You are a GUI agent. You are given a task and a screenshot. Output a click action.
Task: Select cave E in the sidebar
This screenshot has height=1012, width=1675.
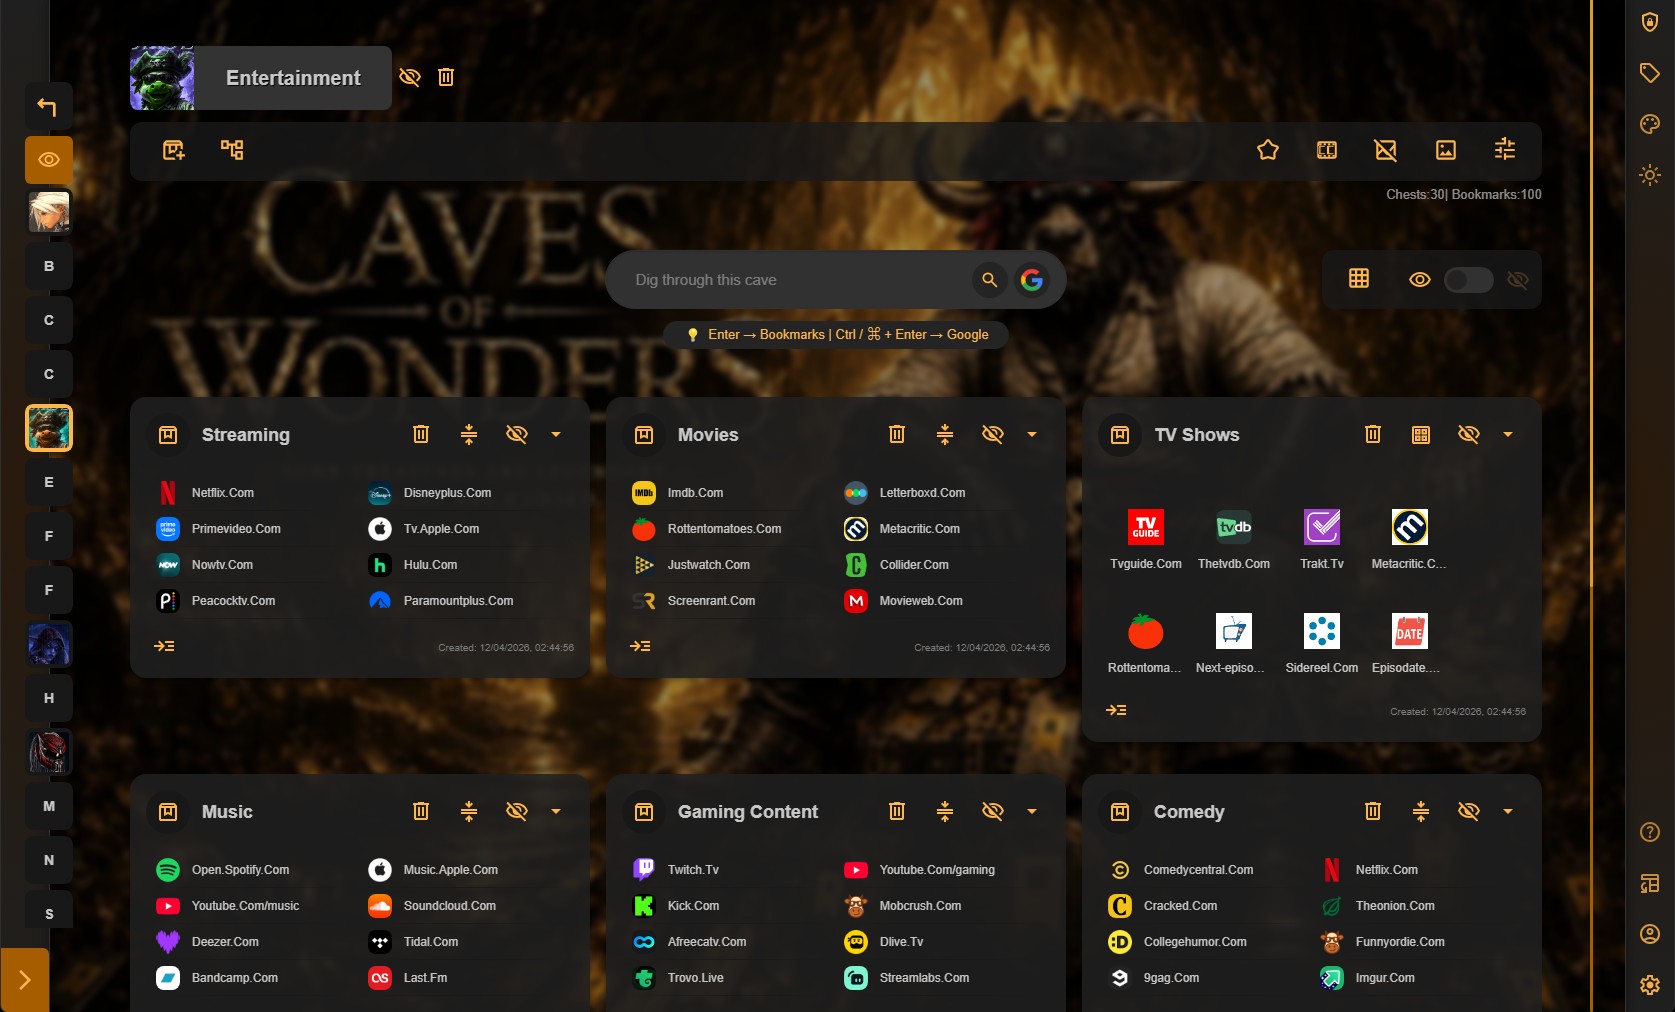pos(49,482)
